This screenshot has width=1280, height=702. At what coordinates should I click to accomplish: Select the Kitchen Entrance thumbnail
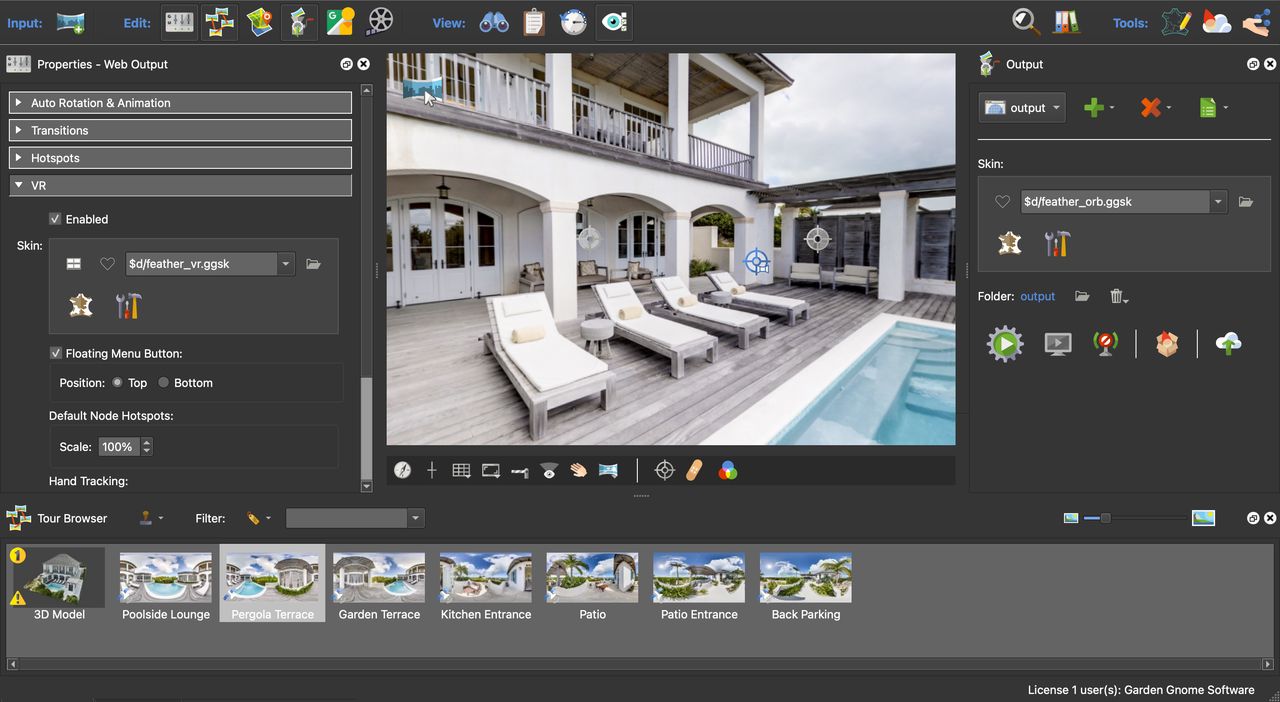tap(486, 585)
